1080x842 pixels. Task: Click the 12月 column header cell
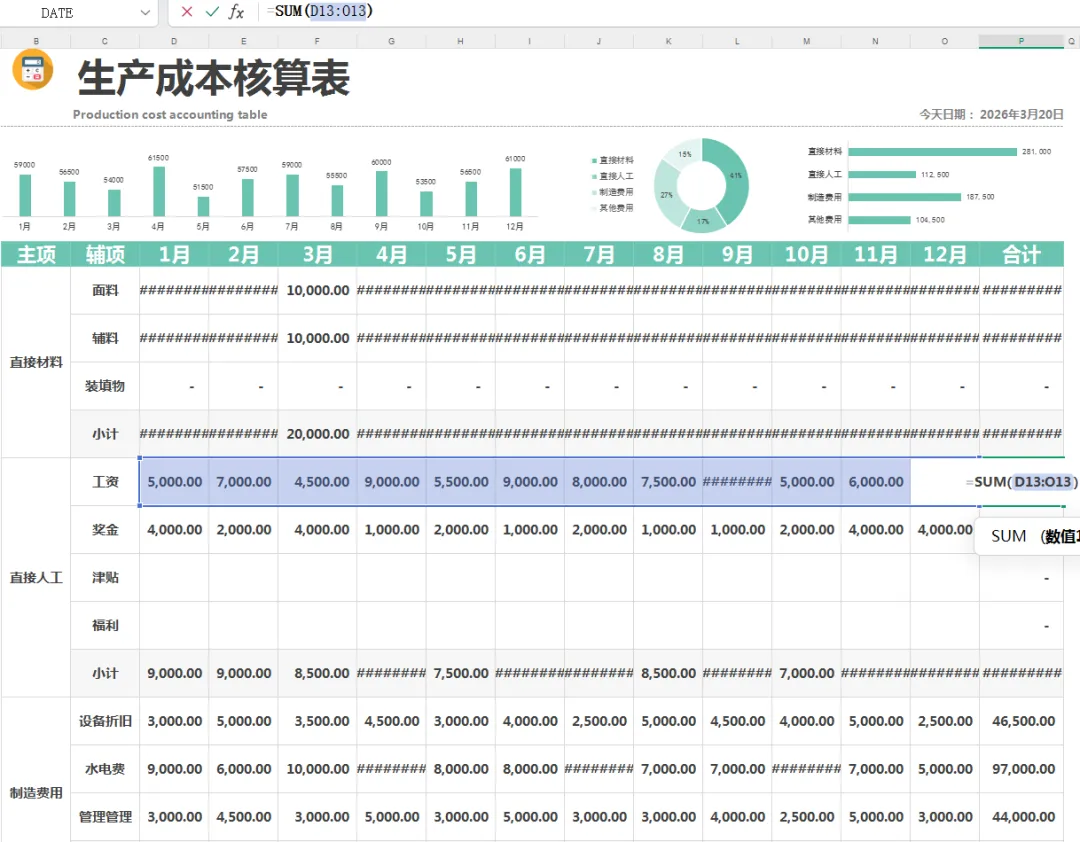[x=944, y=254]
